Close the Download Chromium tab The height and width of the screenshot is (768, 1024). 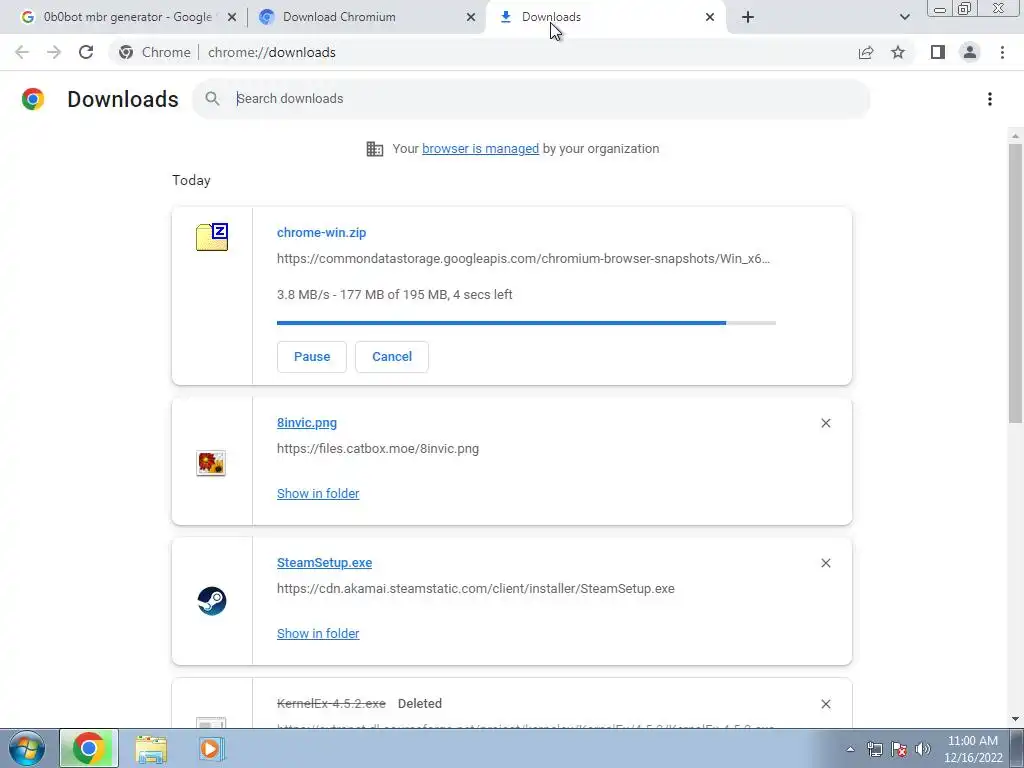click(x=471, y=17)
